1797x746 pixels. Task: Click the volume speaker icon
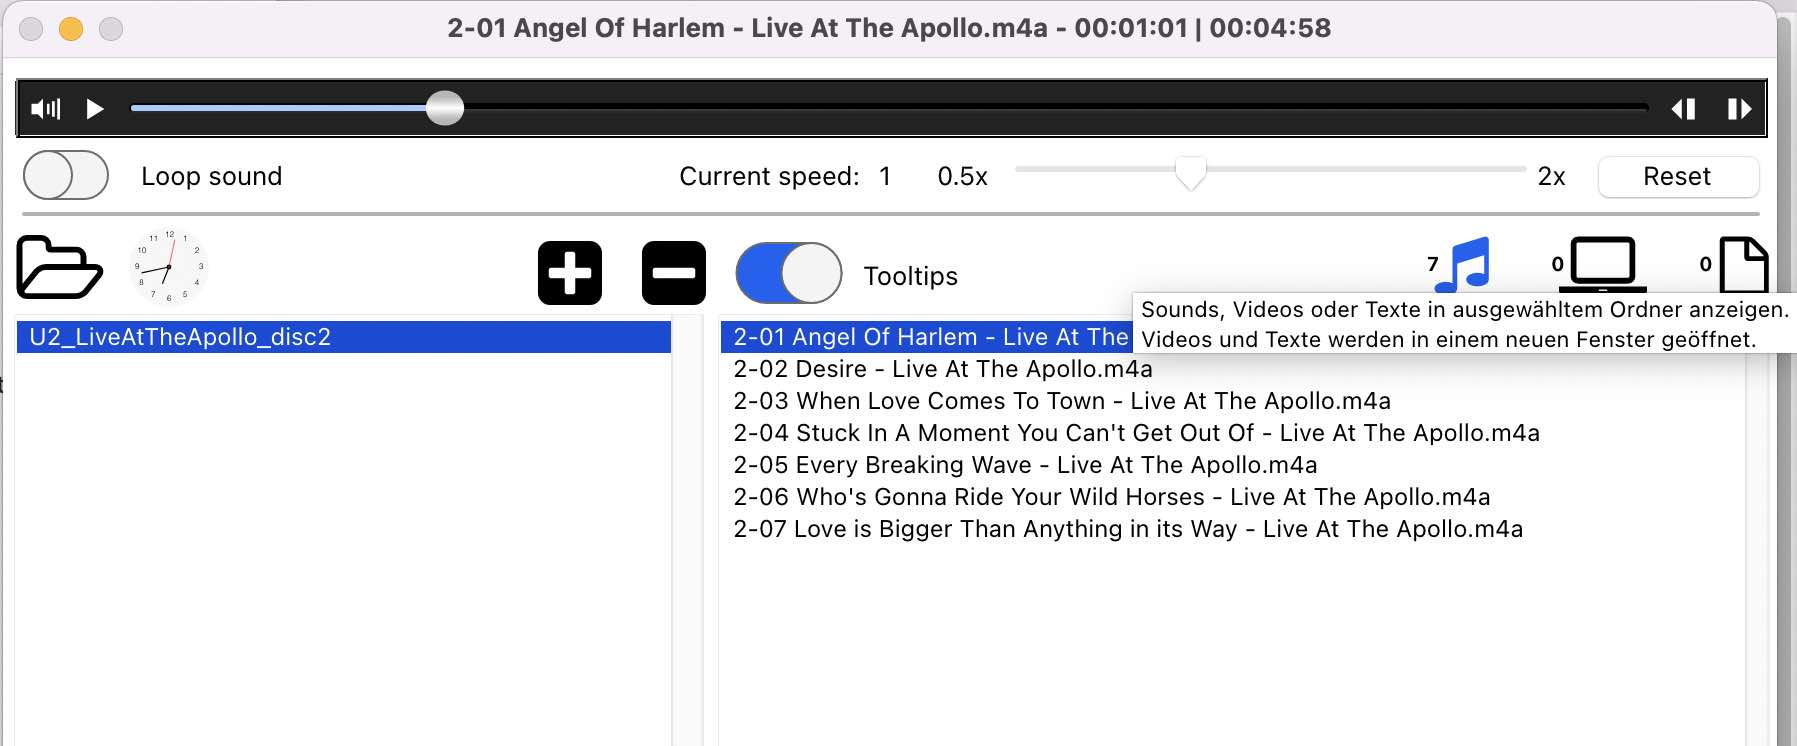pos(45,109)
